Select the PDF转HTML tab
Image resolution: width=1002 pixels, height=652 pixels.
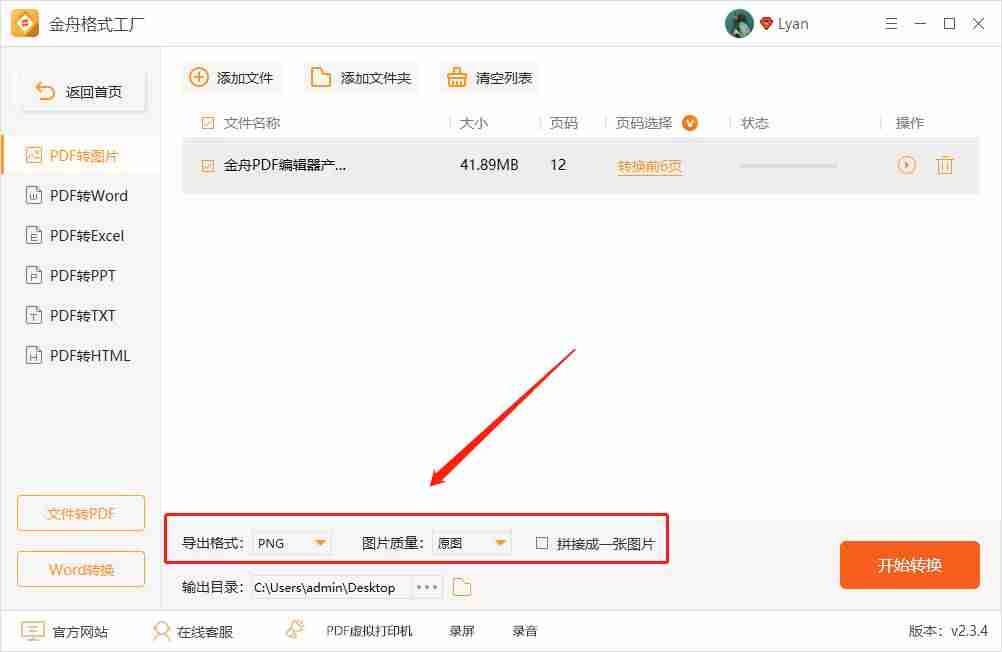[x=81, y=355]
